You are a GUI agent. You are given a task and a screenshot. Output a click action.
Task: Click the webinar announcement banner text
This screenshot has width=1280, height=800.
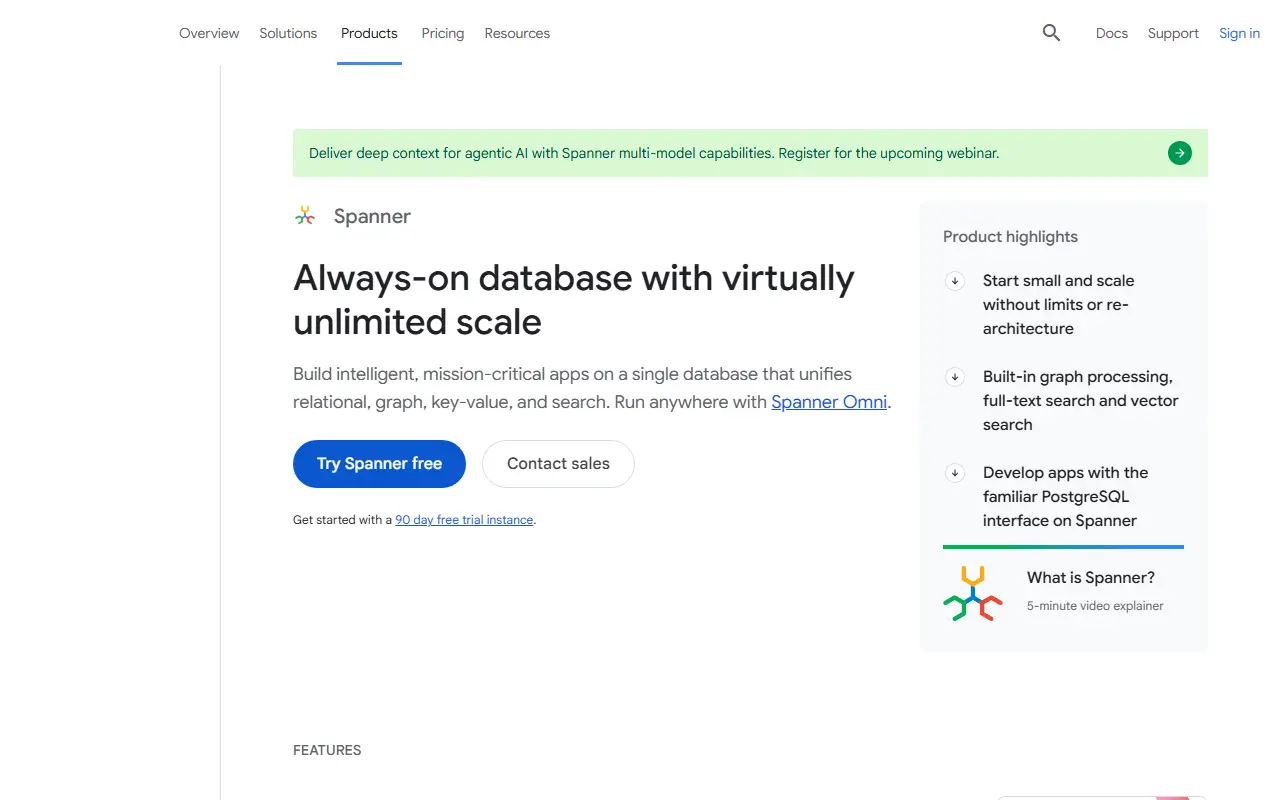pos(654,153)
